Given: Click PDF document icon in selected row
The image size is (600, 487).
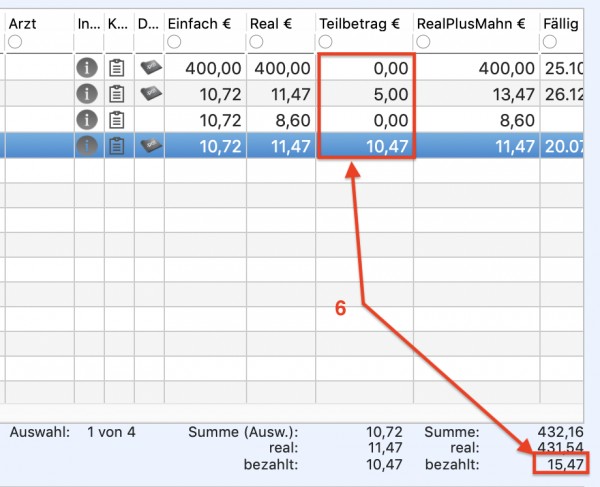Looking at the screenshot, I should pos(151,145).
